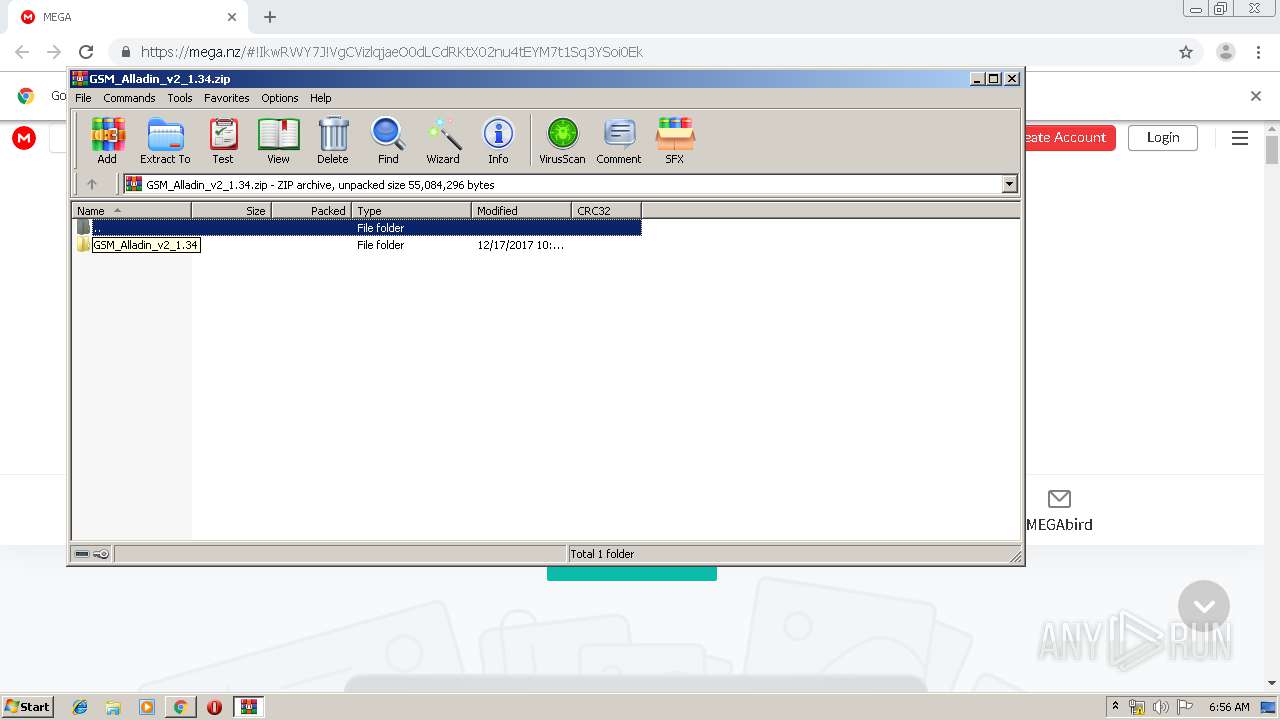1280x720 pixels.
Task: Dismiss the Chrome notification bar
Action: pyautogui.click(x=1256, y=96)
